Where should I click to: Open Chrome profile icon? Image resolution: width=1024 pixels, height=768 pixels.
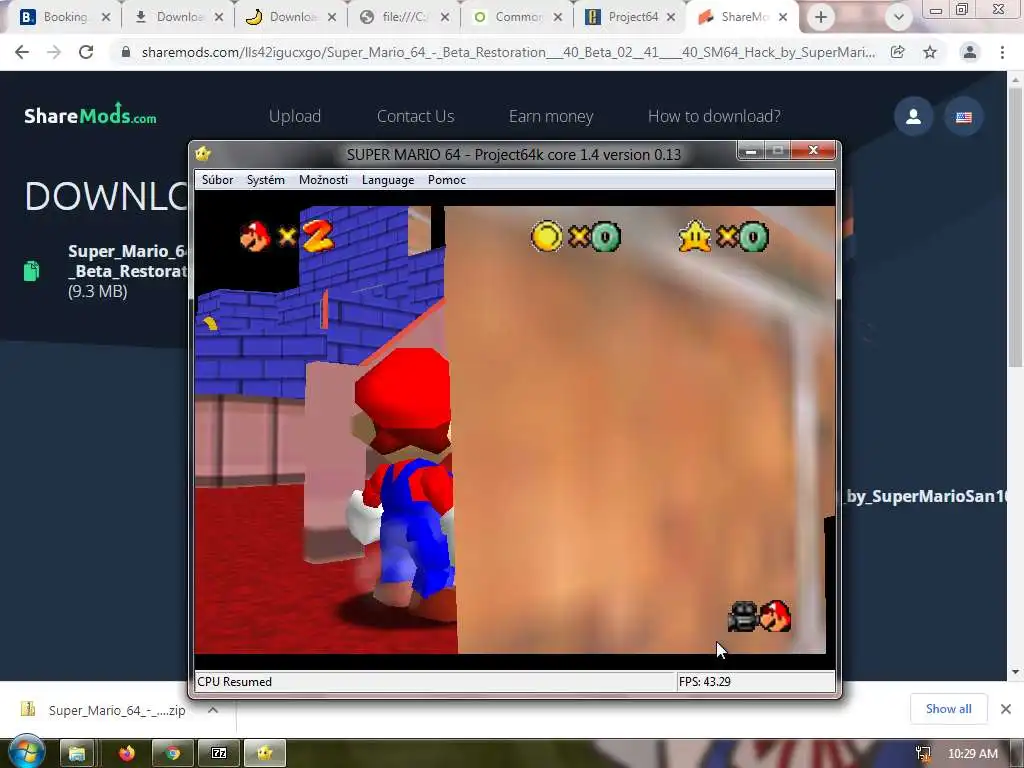[970, 52]
